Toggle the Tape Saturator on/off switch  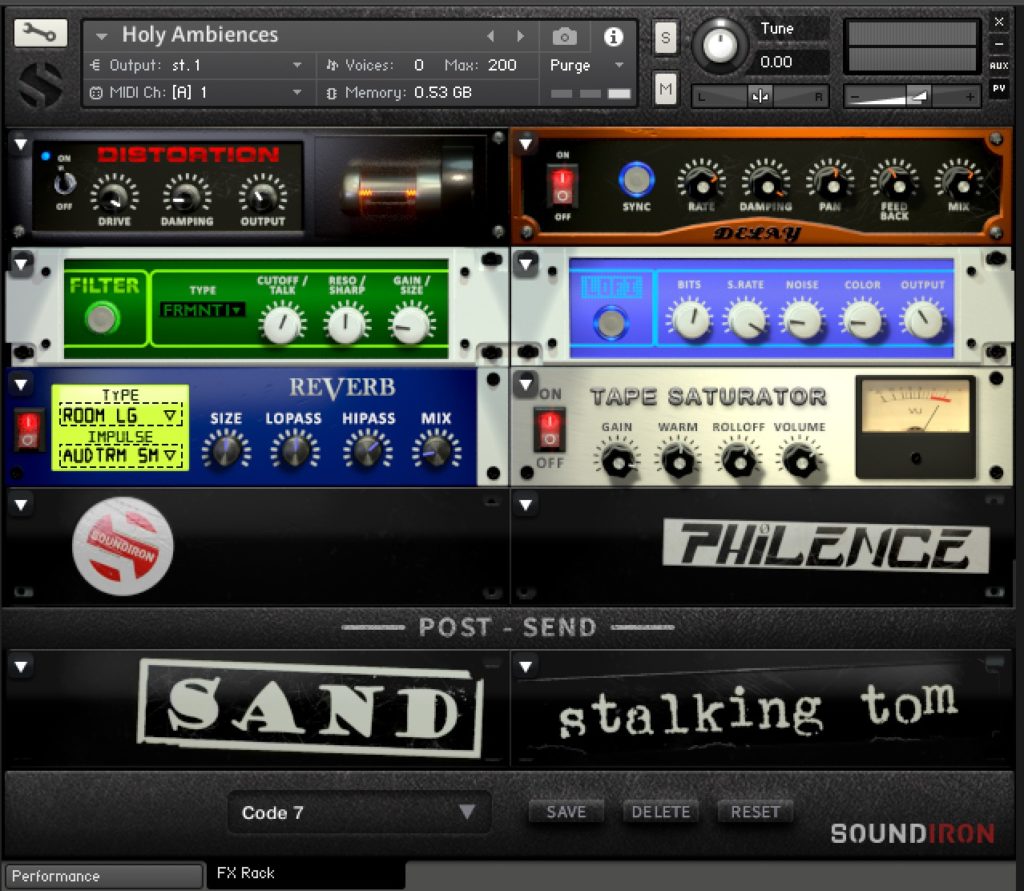tap(549, 429)
